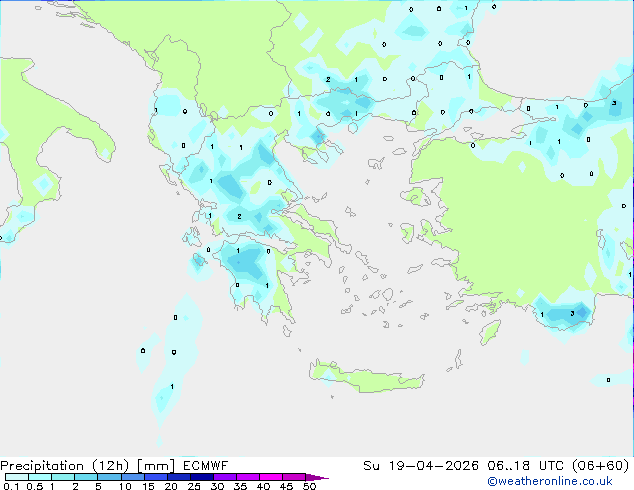Select the 15–20 mm legend color swatch
The image size is (634, 490).
pyautogui.click(x=155, y=477)
